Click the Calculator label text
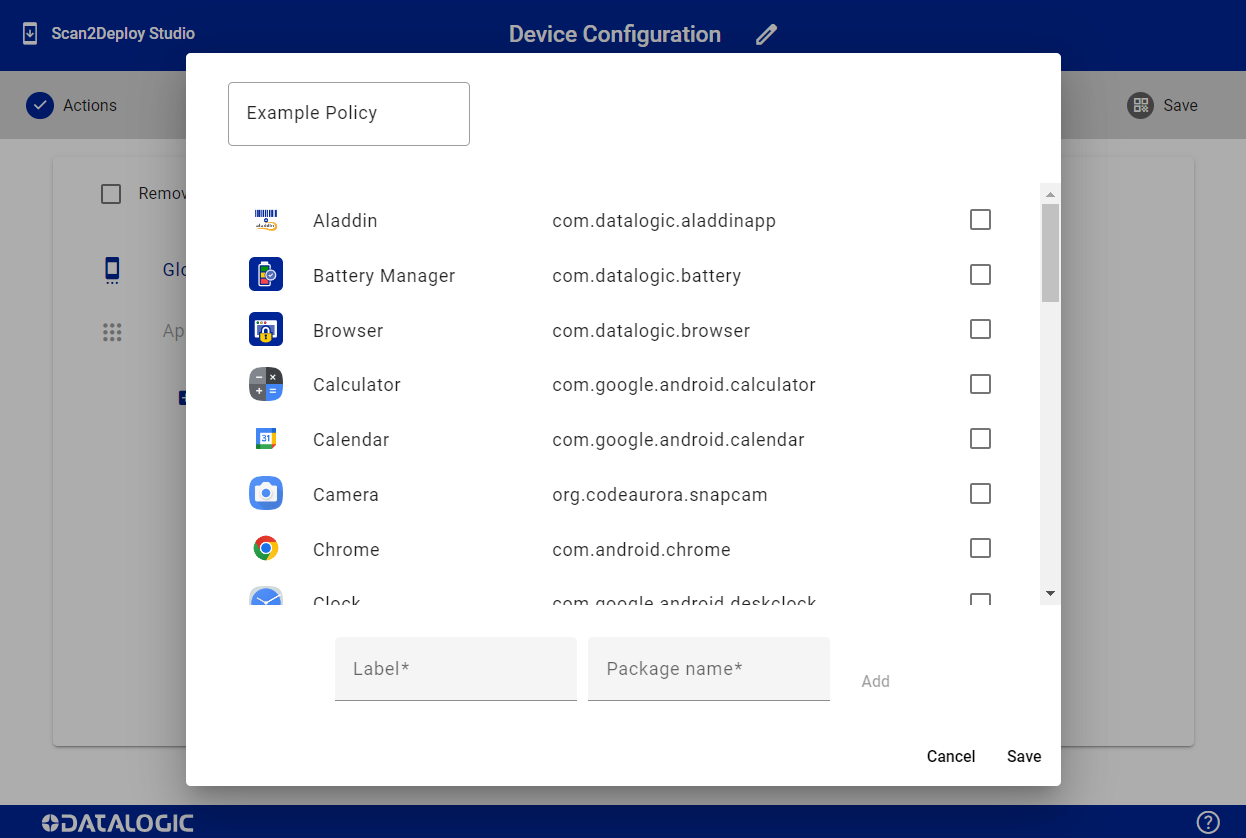 point(357,385)
